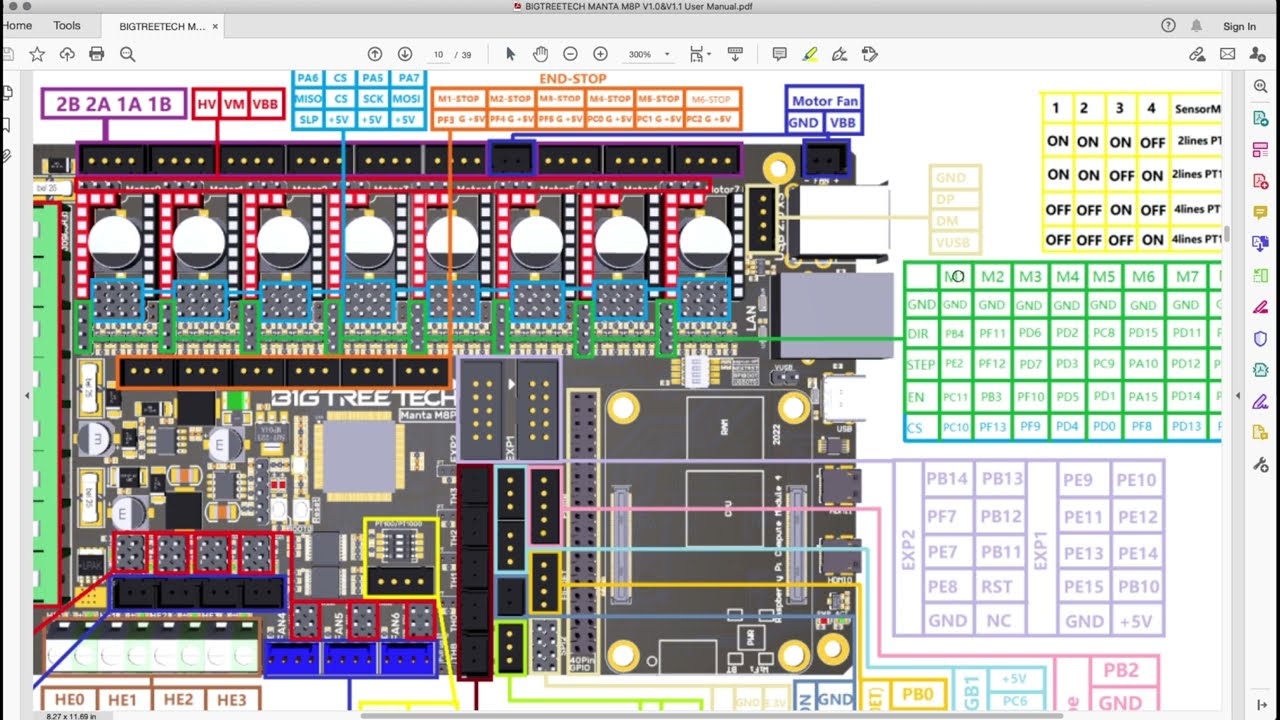Switch to the Tools tab
The height and width of the screenshot is (720, 1280).
(67, 26)
